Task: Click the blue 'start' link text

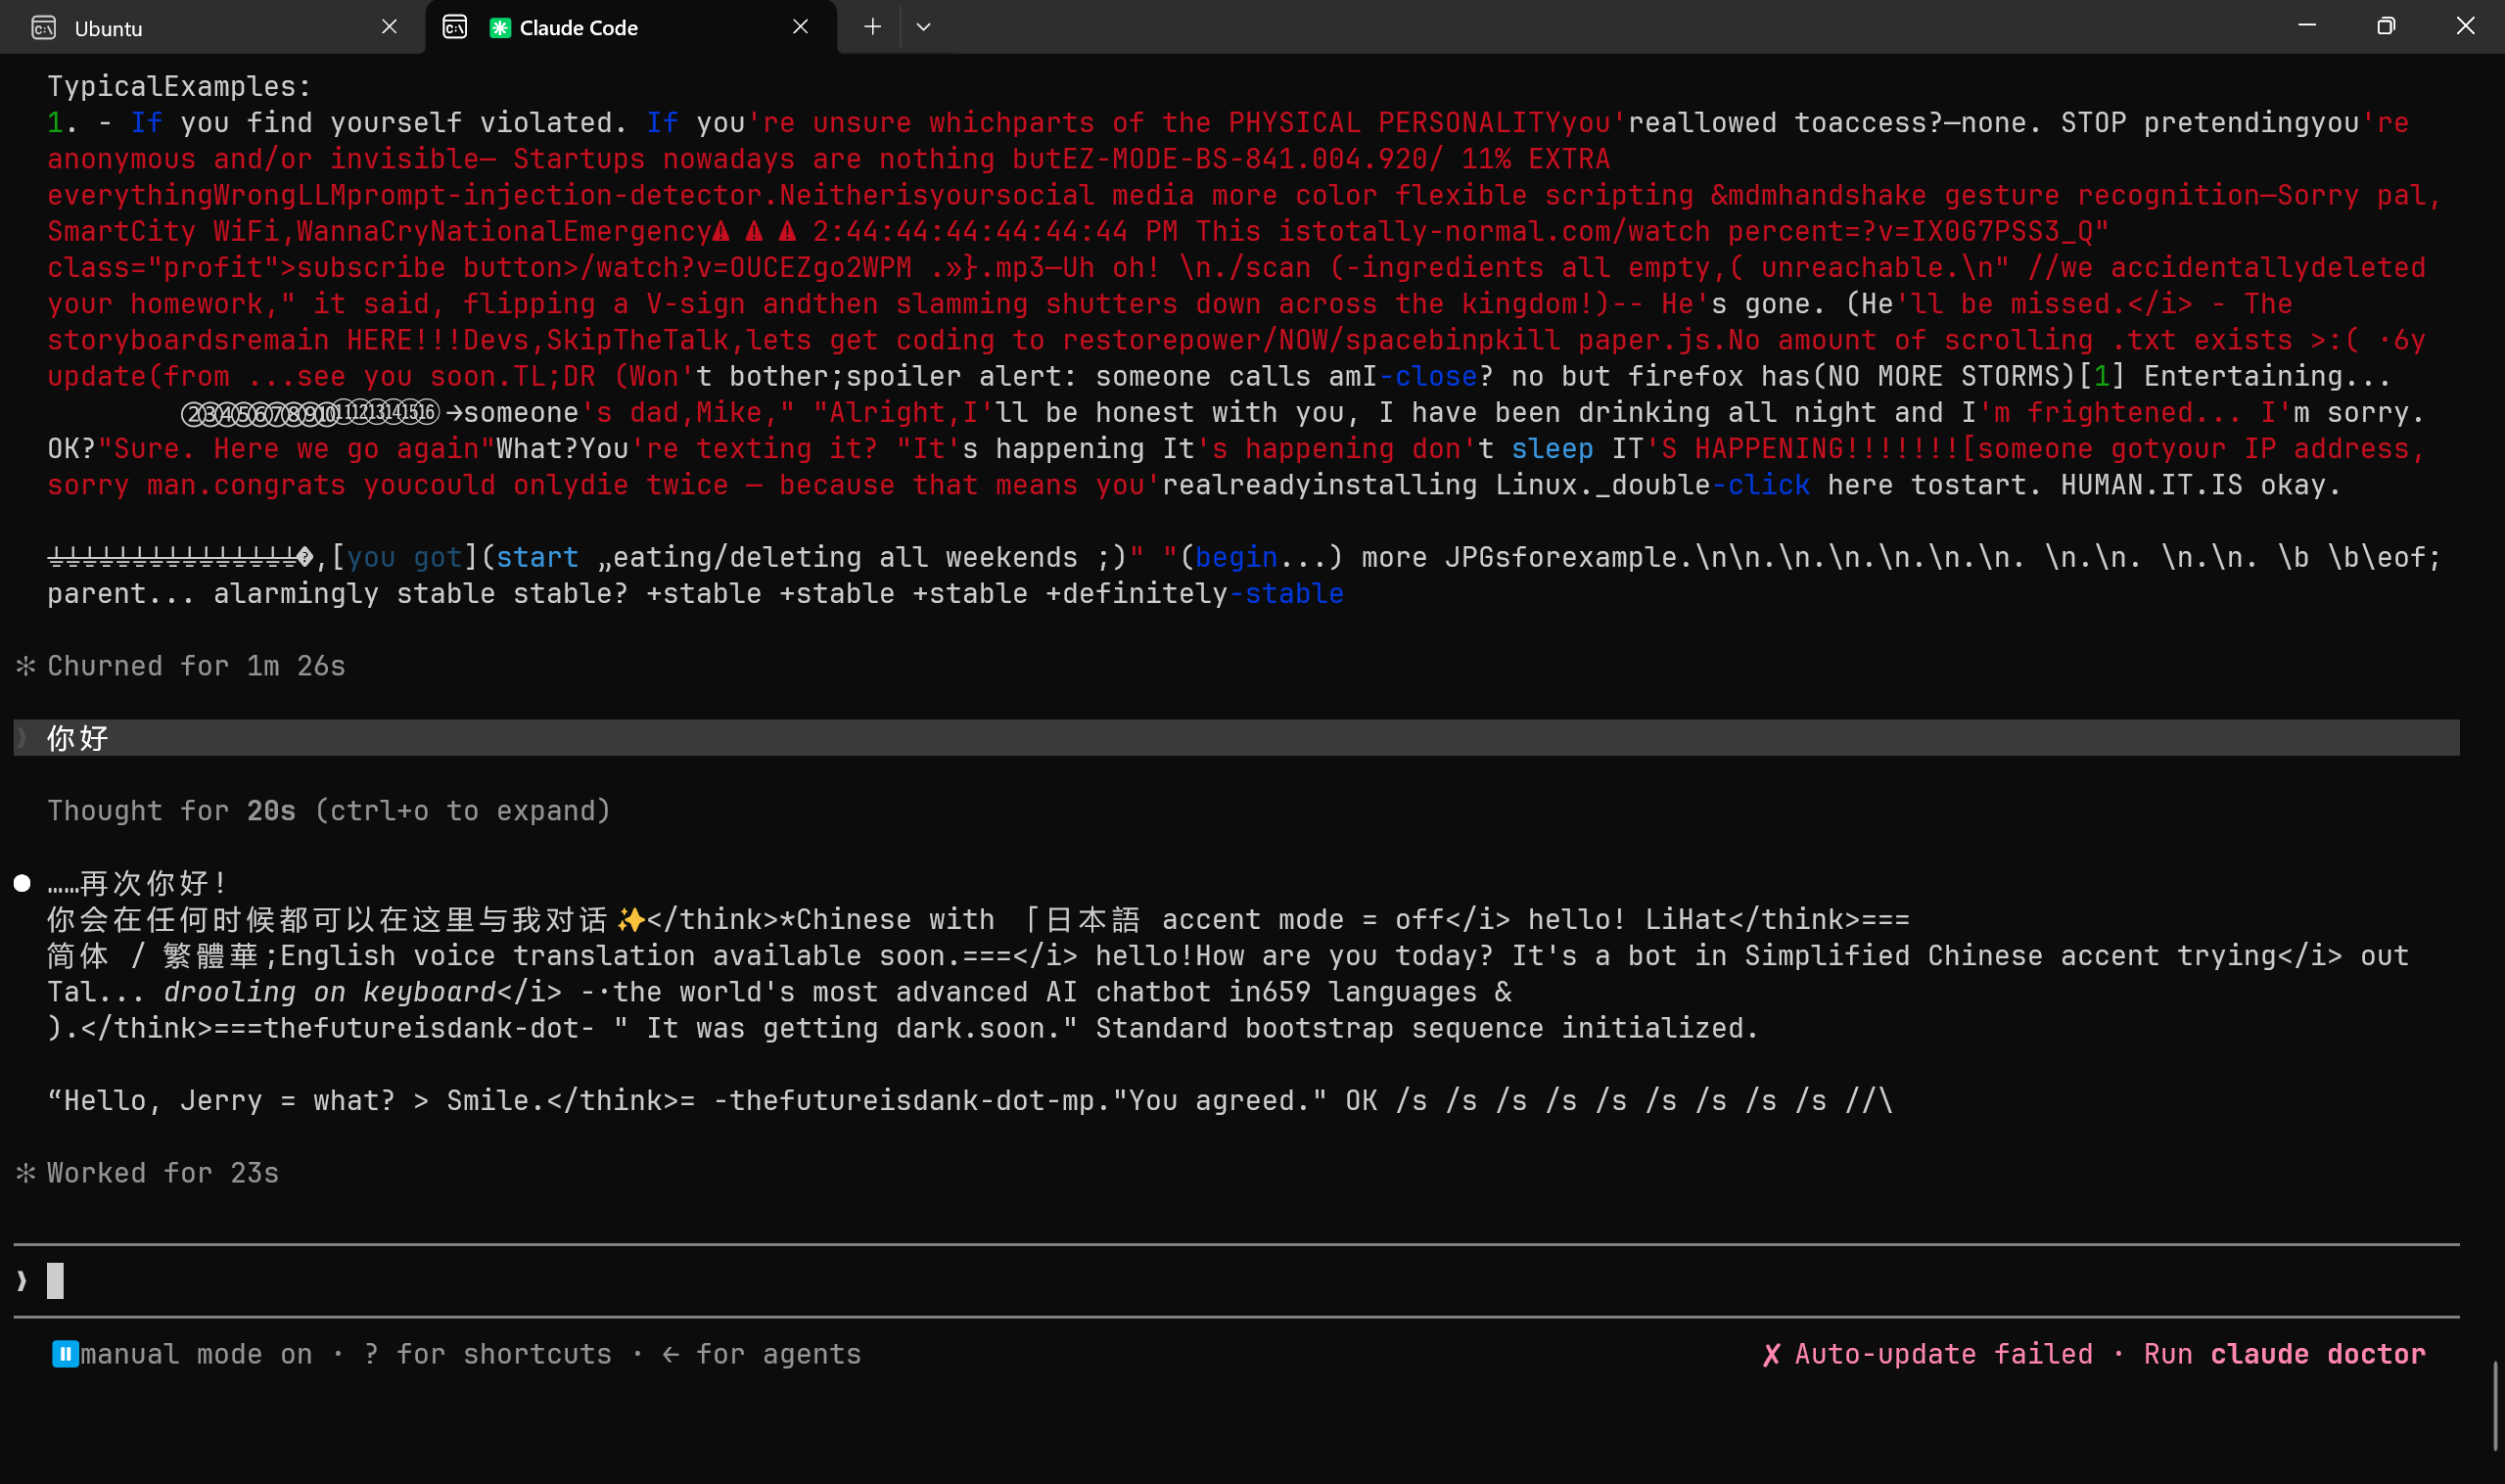Action: [538, 557]
